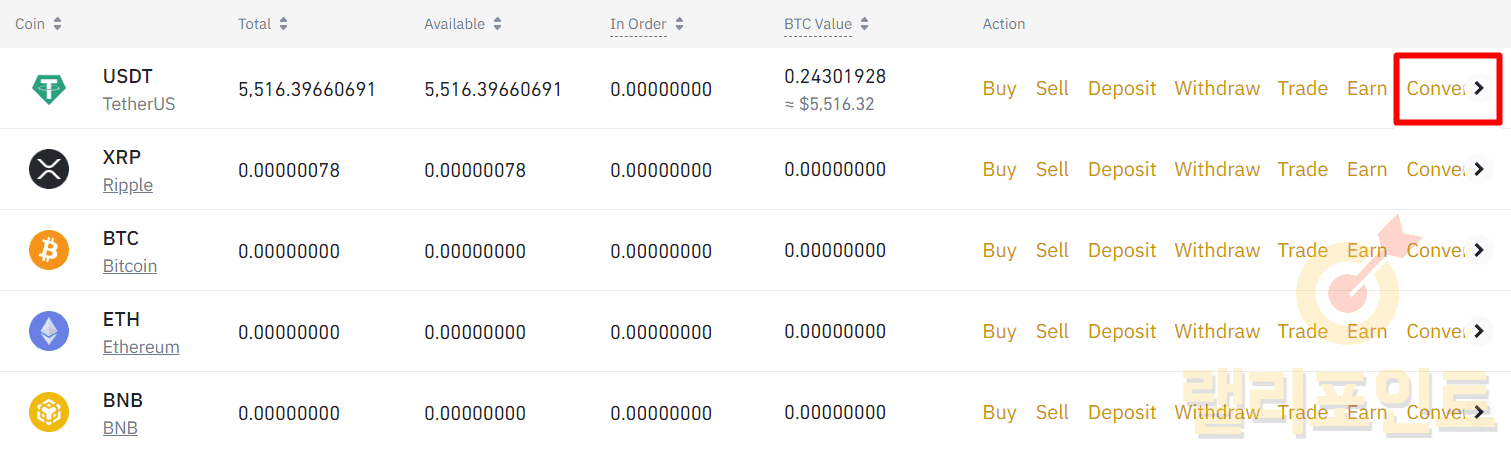The height and width of the screenshot is (451, 1511).
Task: Expand more actions arrow in ETH row
Action: [1479, 331]
